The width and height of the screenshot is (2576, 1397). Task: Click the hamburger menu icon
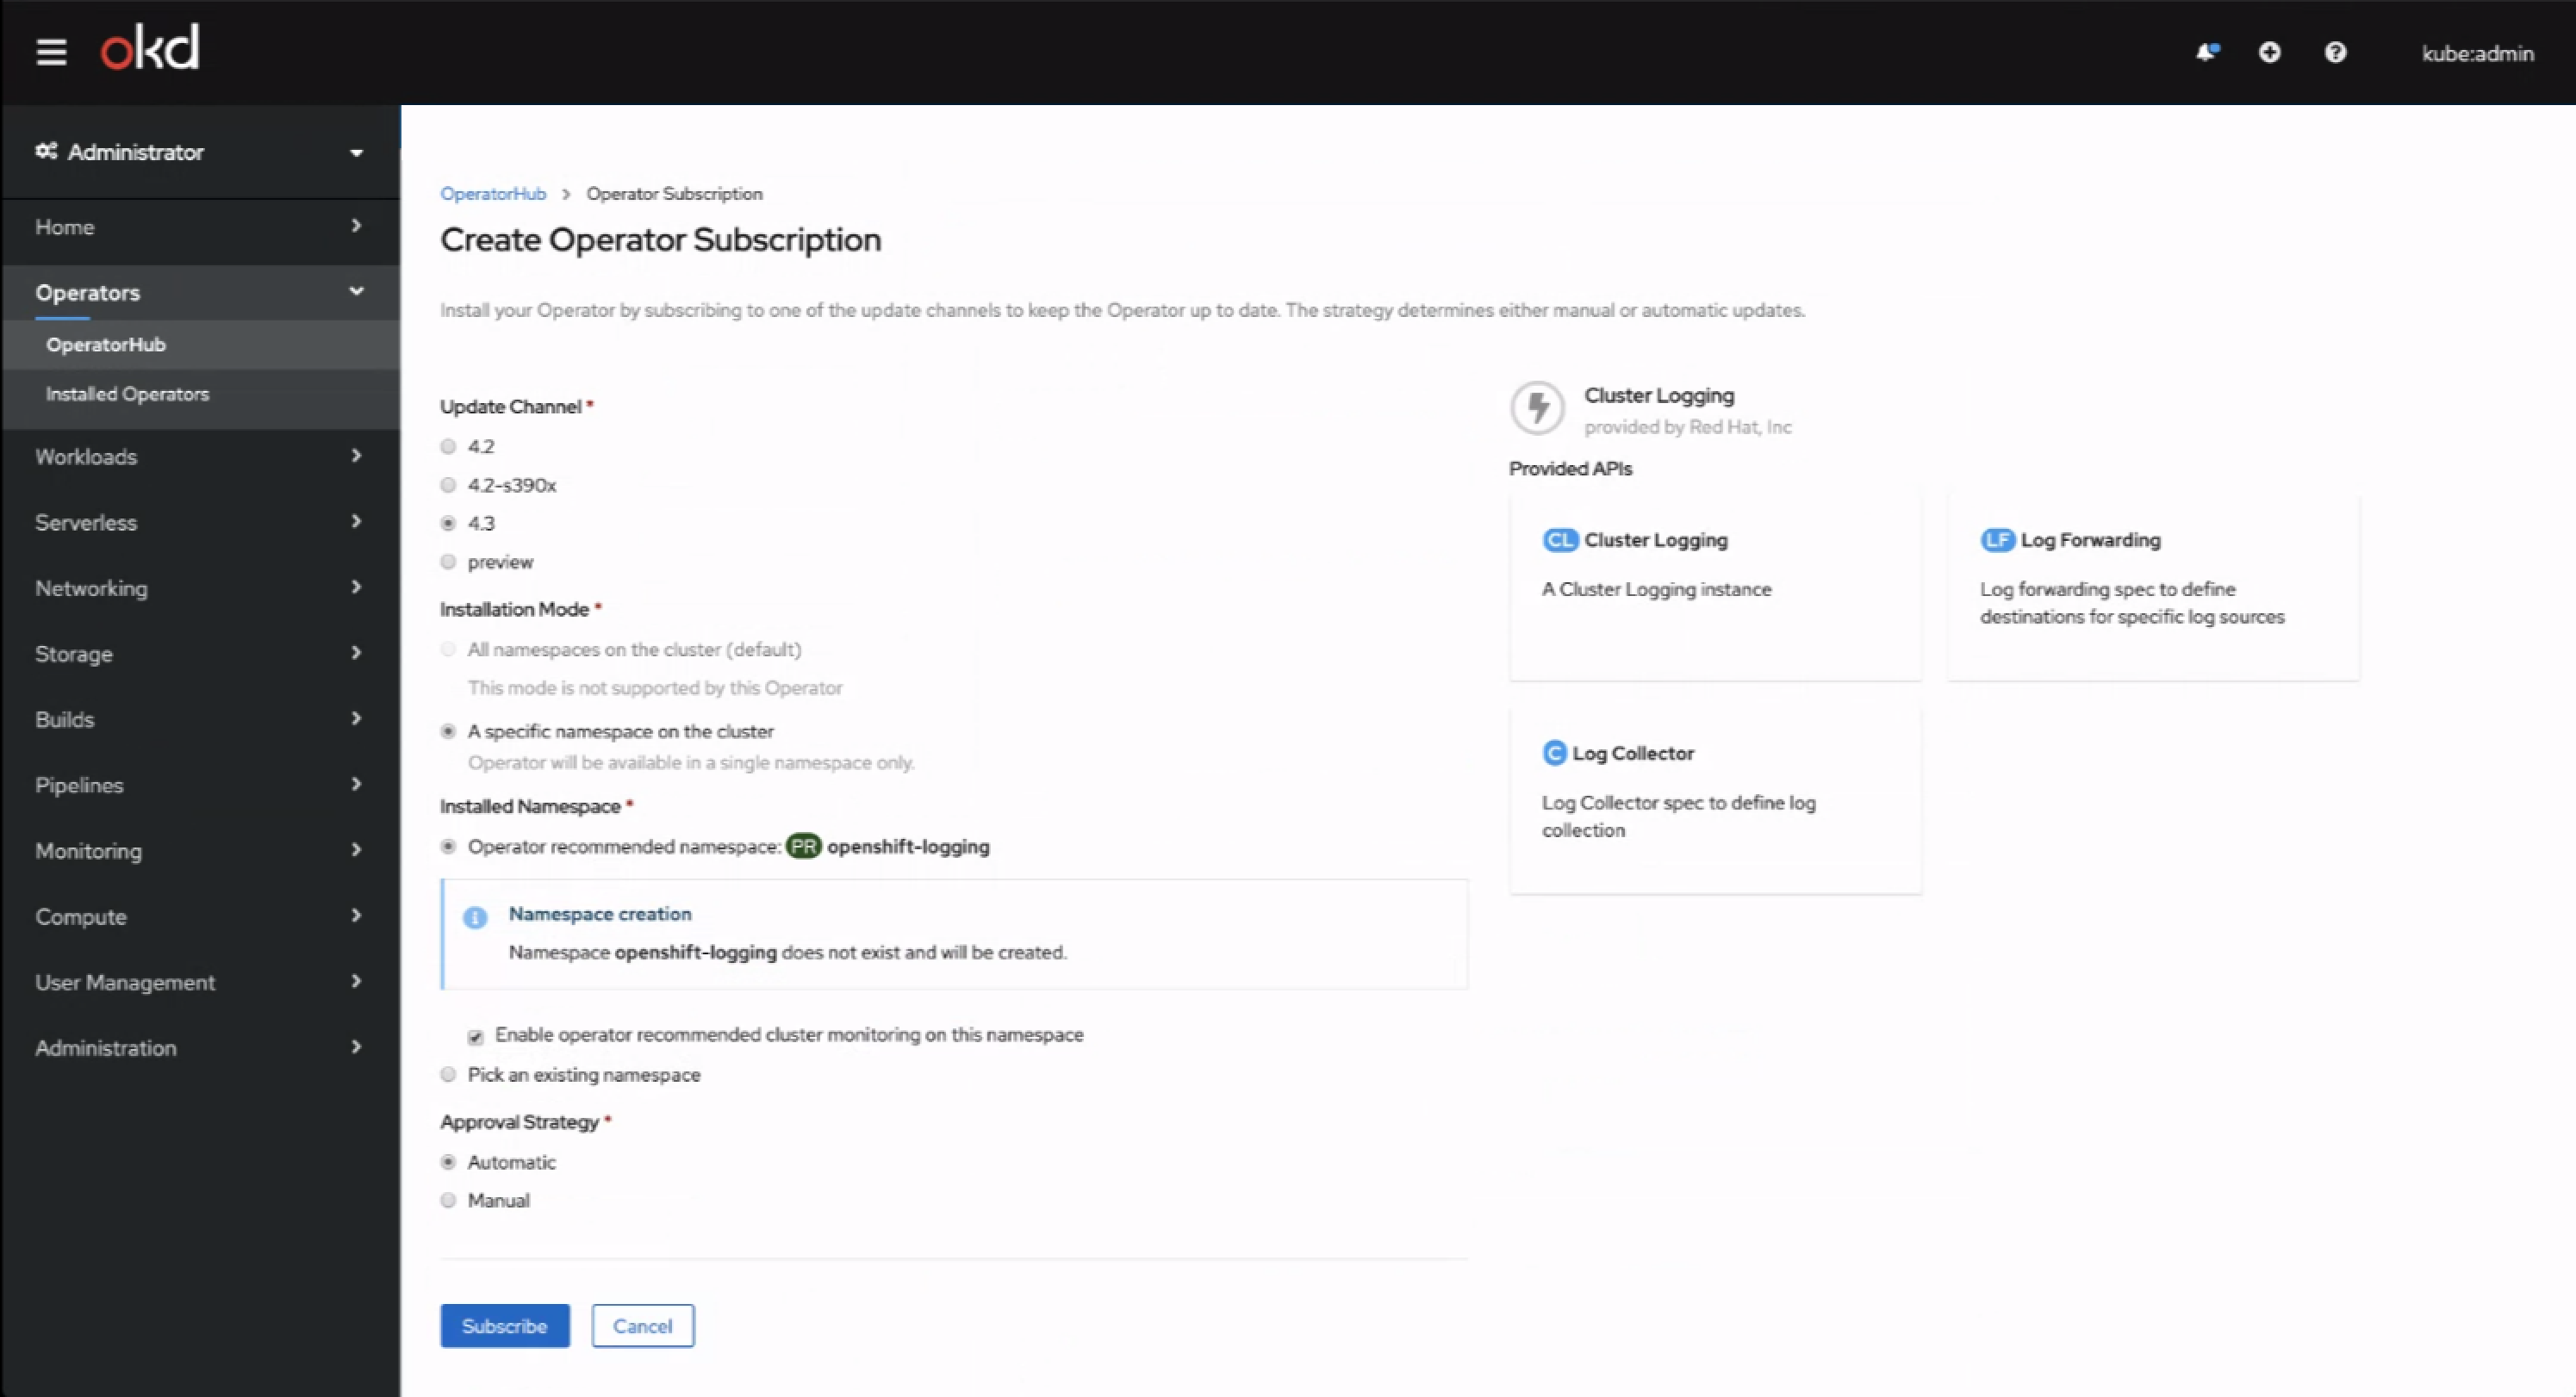tap(52, 52)
